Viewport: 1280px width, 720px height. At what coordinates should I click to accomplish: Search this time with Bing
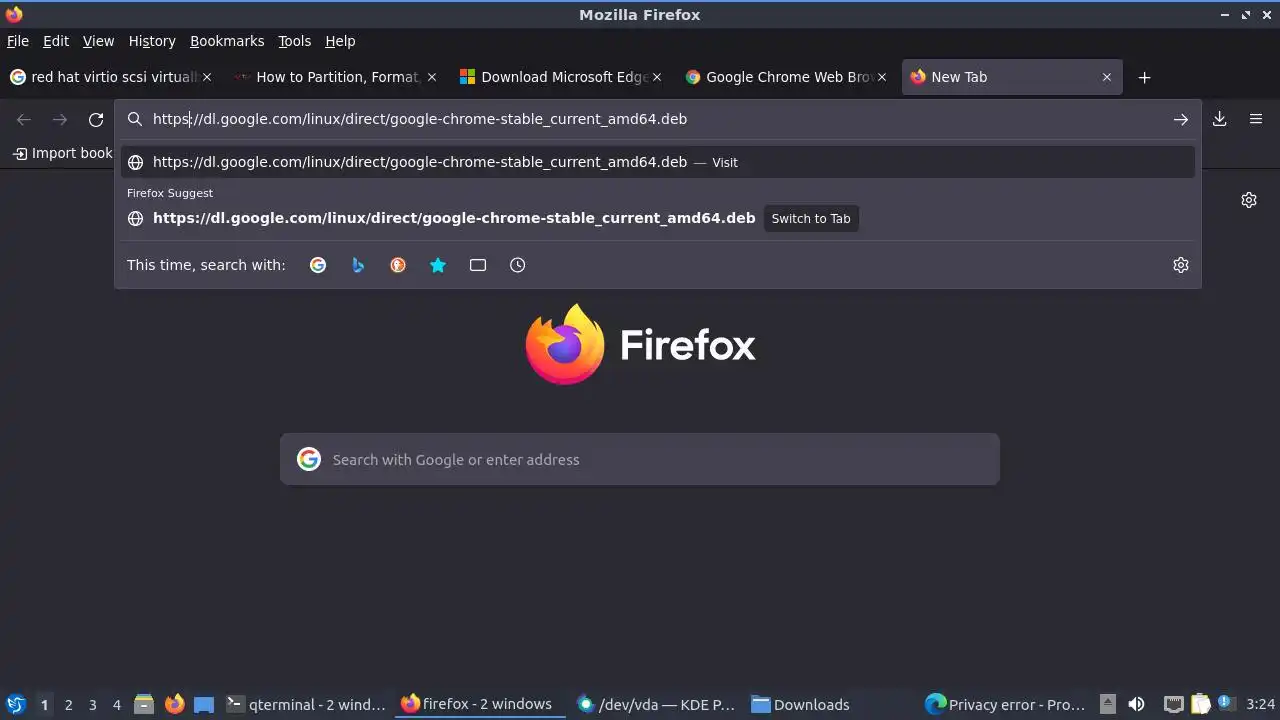pos(358,265)
